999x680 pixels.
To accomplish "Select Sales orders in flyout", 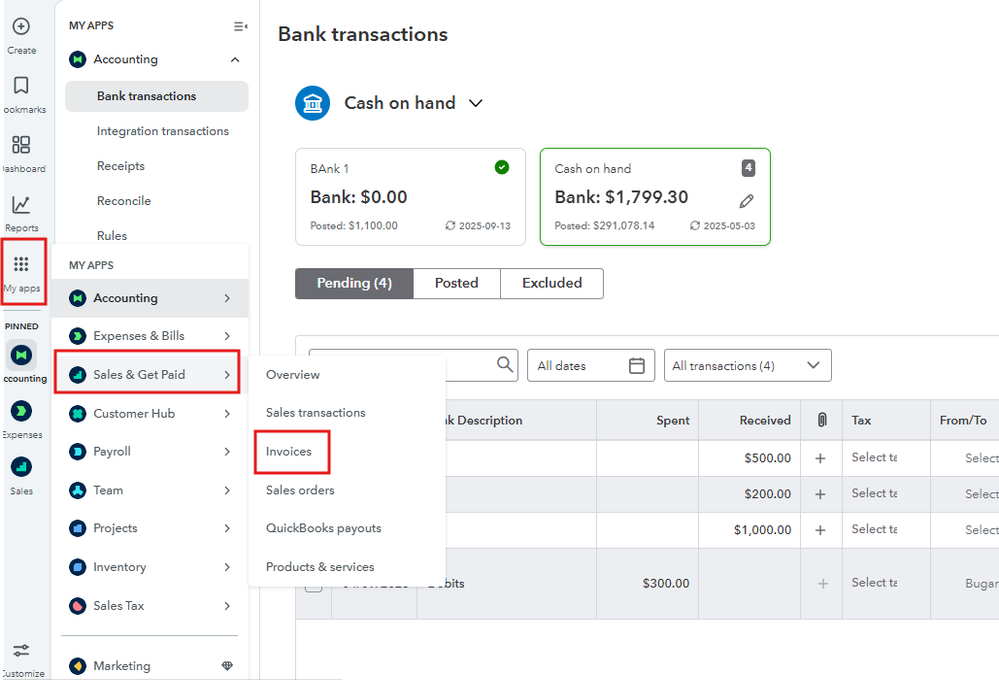I will click(x=299, y=490).
